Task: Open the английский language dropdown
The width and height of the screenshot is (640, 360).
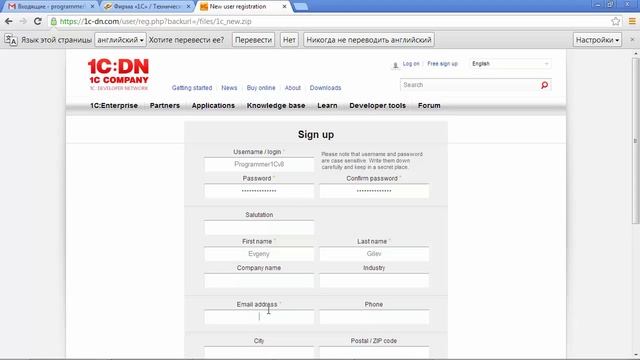Action: pos(120,40)
